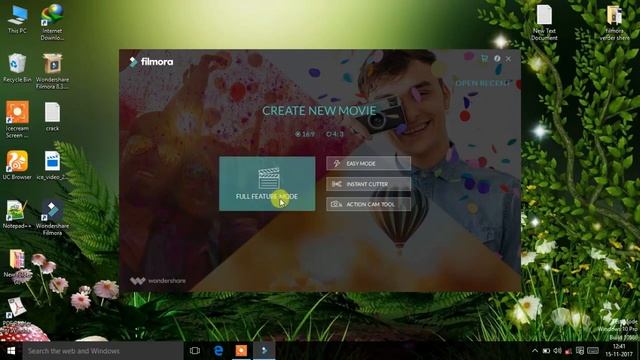Select the 16:9 aspect ratio option
Screen dimensions: 640x360
coord(305,134)
